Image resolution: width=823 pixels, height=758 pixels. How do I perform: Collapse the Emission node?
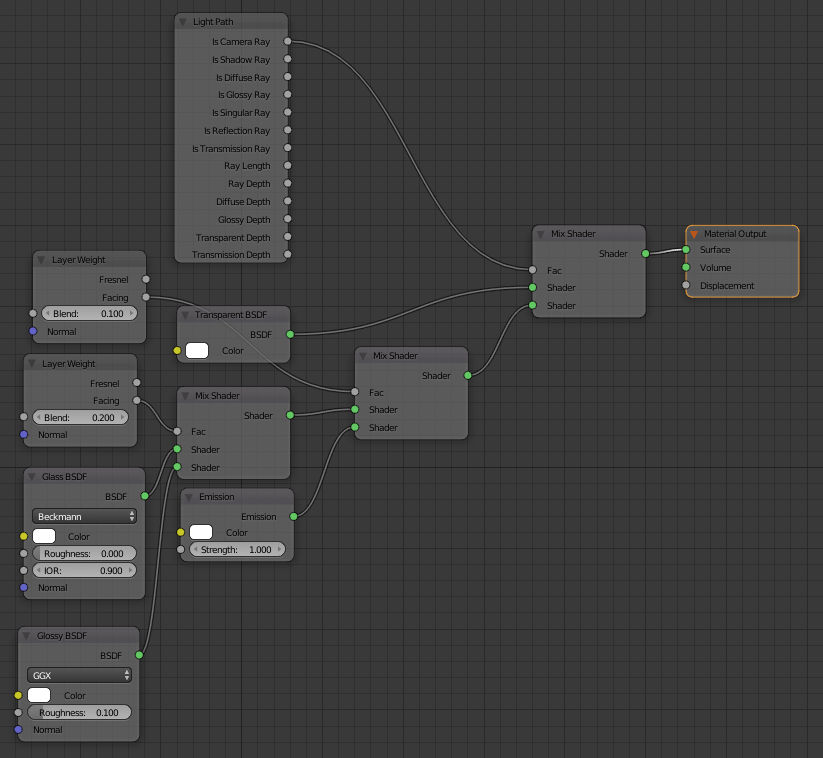[x=188, y=497]
